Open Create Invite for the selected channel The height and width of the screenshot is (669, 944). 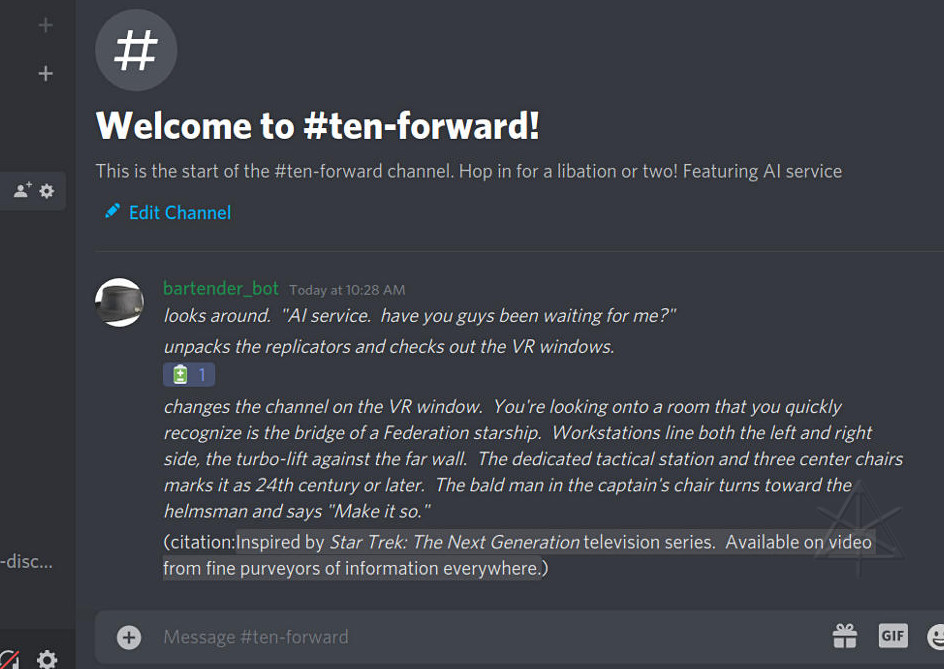pos(22,190)
